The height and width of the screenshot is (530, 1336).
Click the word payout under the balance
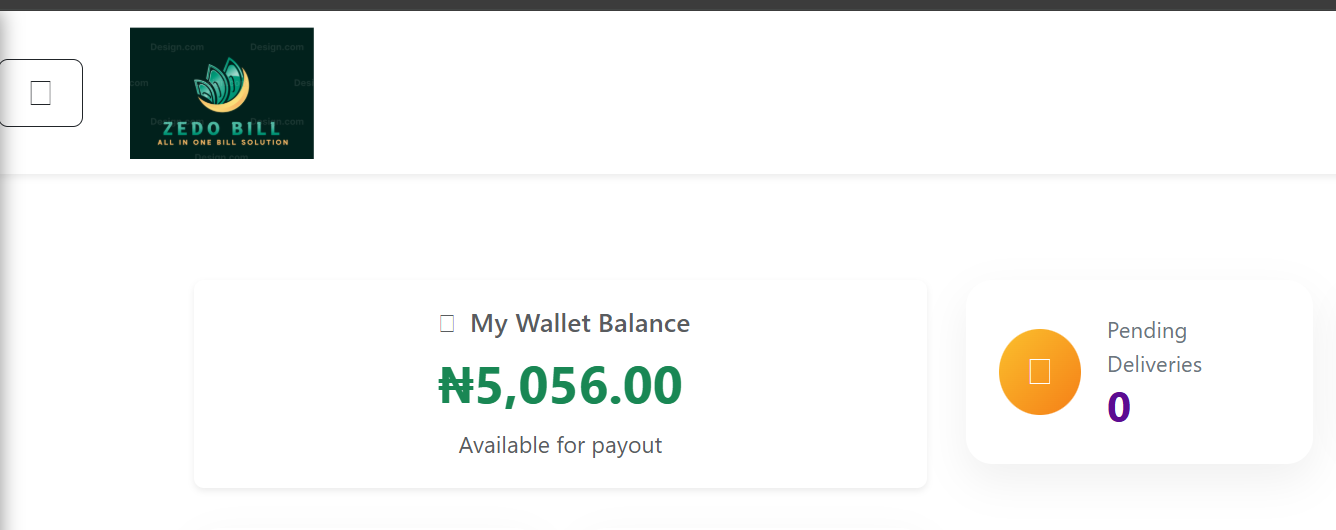(x=629, y=445)
